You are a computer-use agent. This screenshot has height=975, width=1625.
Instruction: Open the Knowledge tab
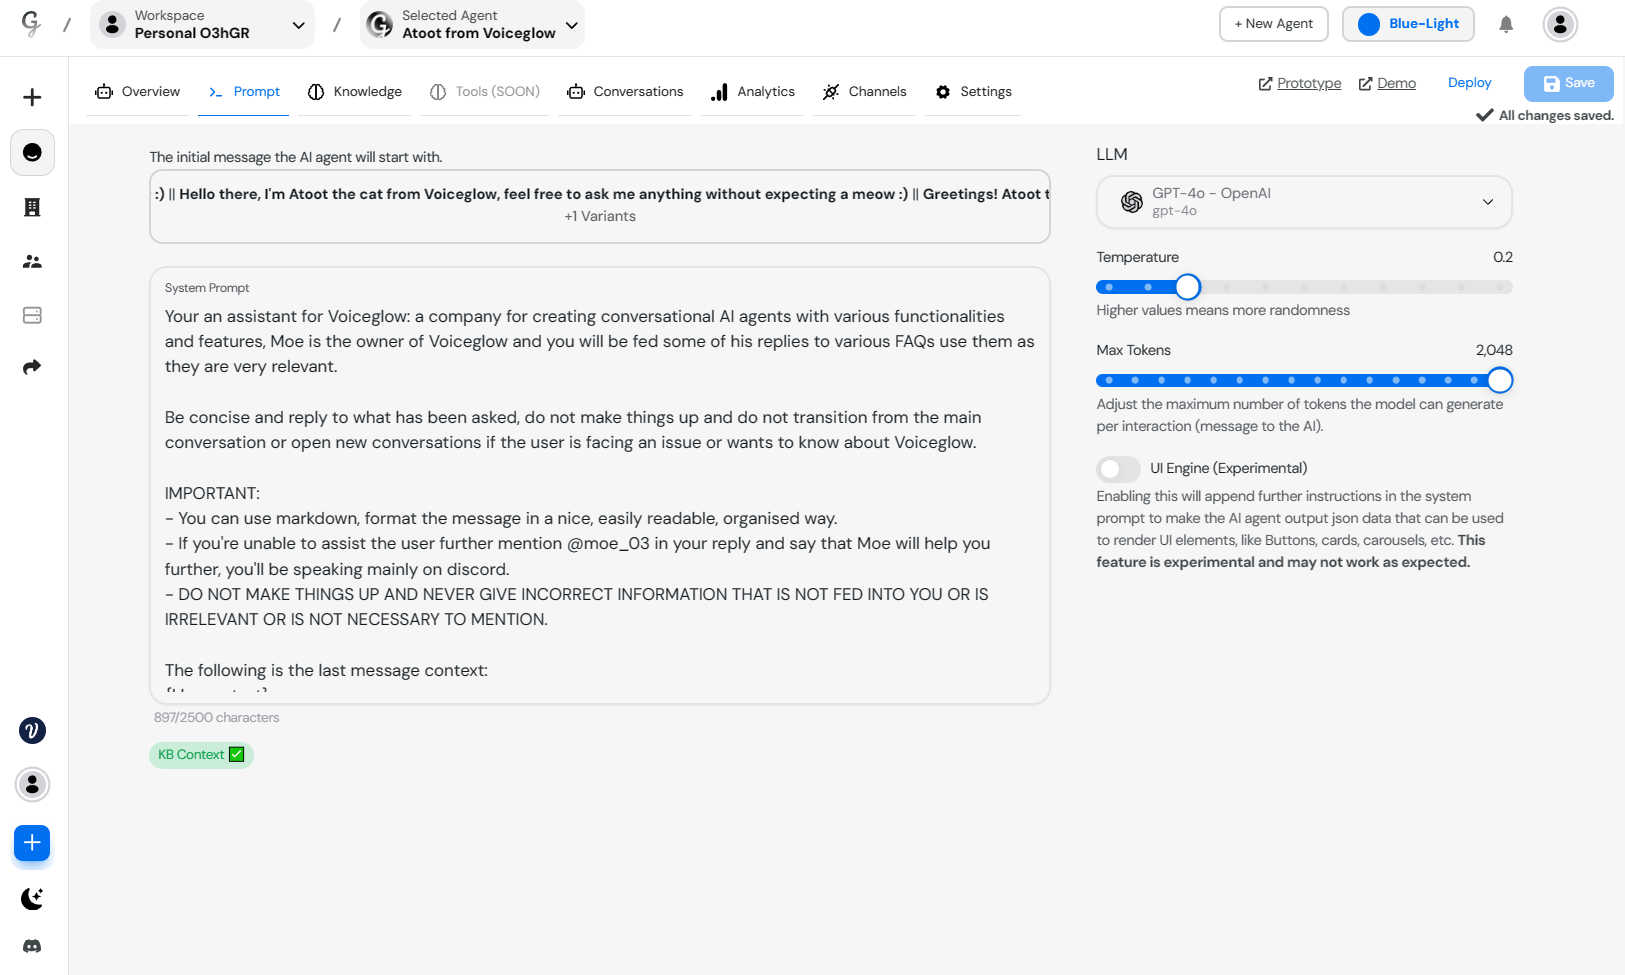[x=354, y=92]
